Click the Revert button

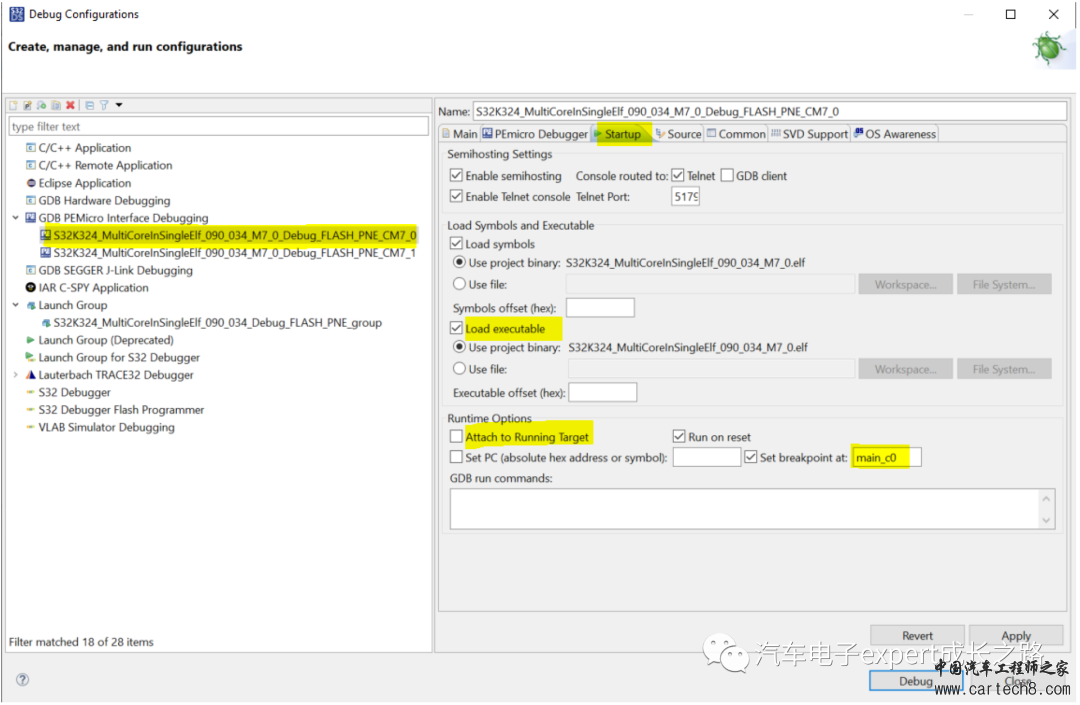(917, 635)
